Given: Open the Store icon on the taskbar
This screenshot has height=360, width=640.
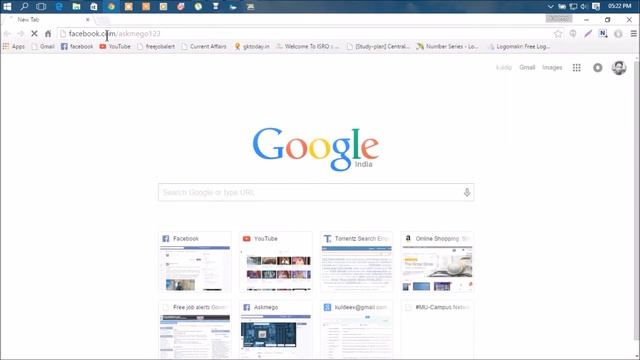Looking at the screenshot, I should (x=94, y=6).
